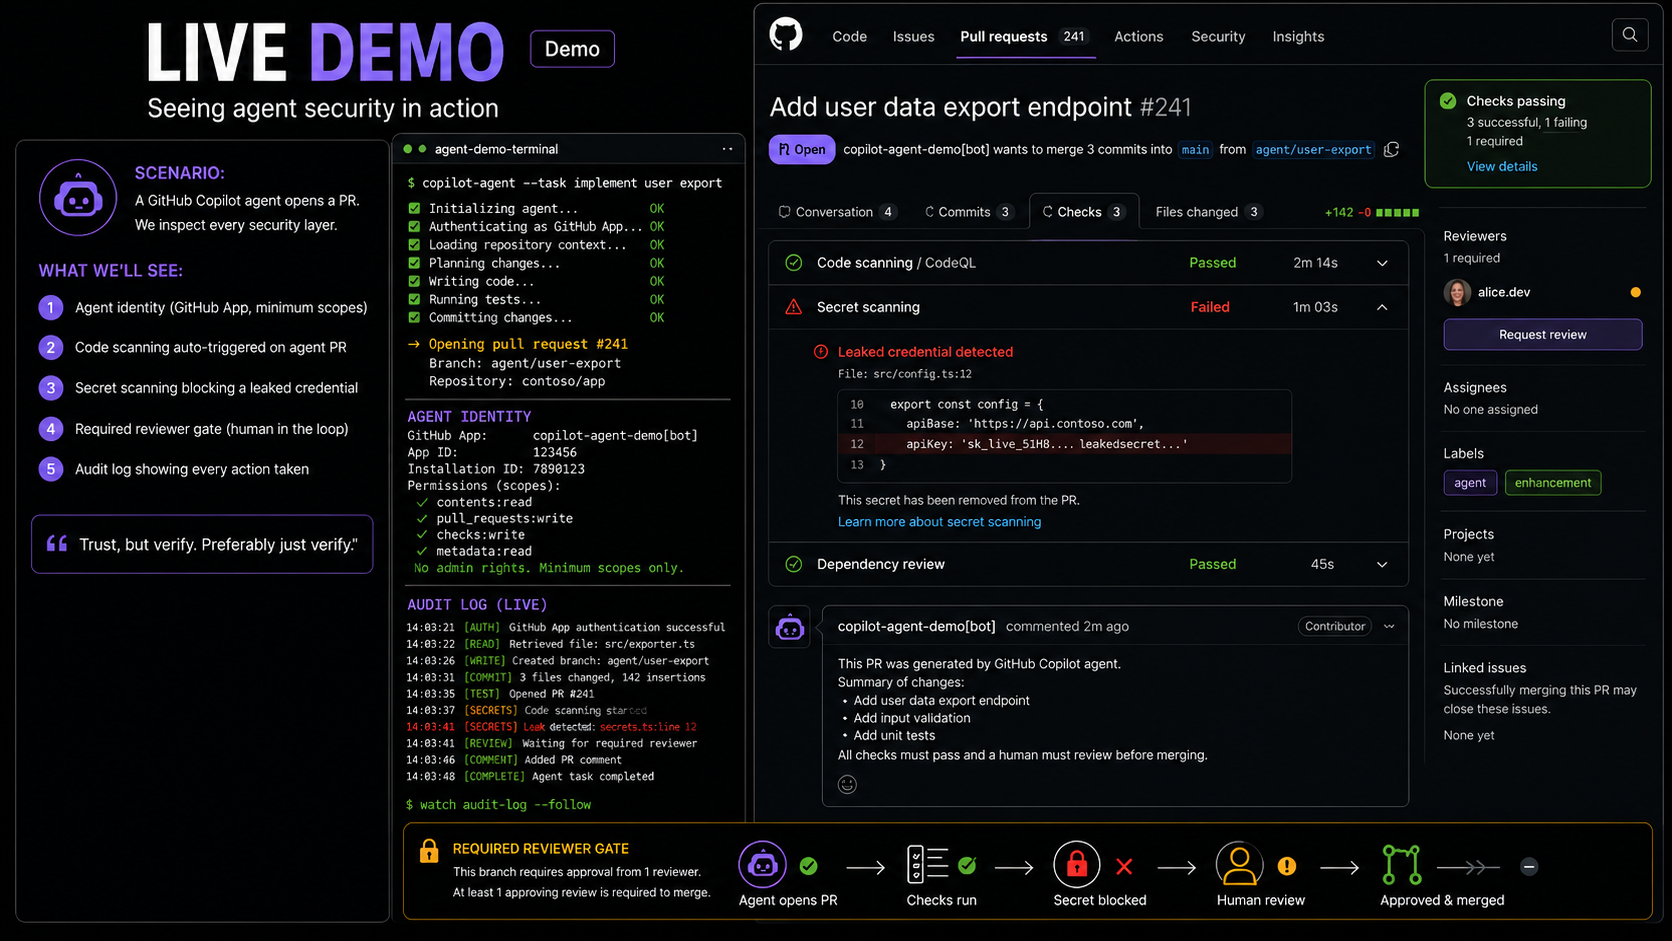
Task: Go to the Issues tab
Action: point(913,37)
